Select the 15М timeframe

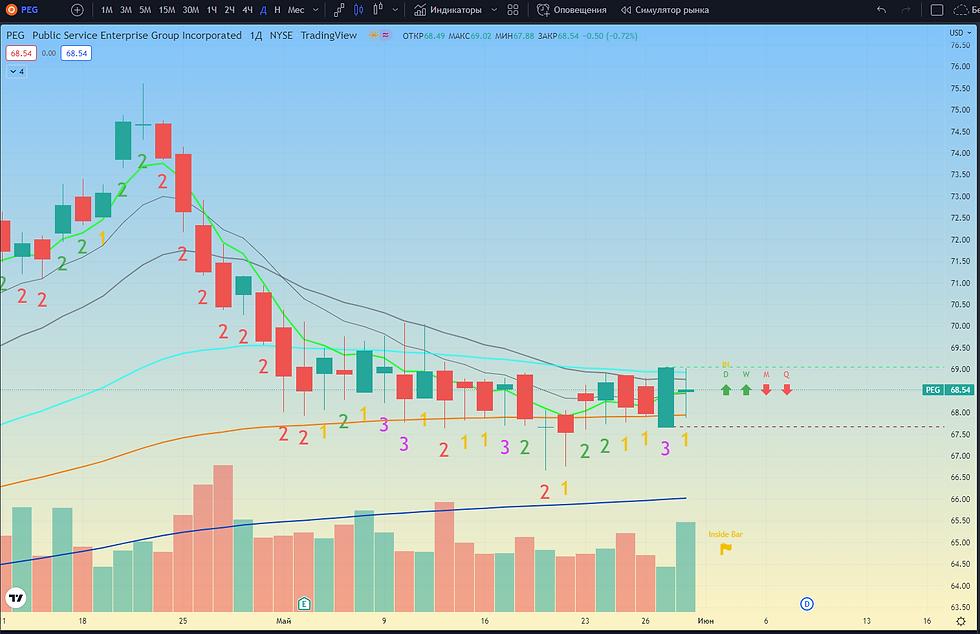coord(167,10)
